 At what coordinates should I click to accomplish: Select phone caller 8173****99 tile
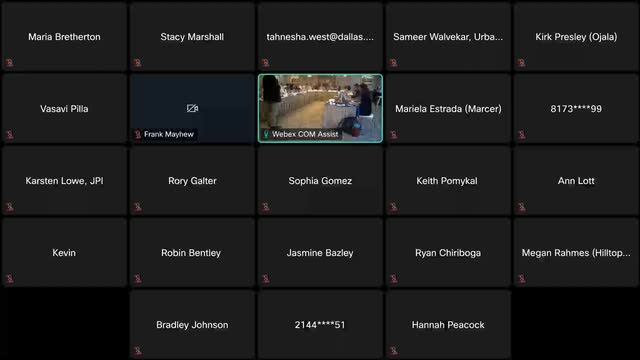pos(576,109)
